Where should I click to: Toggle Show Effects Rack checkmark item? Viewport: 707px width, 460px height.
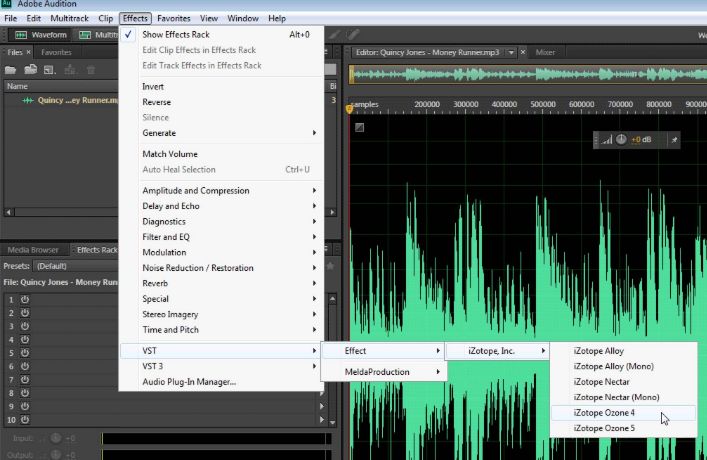click(x=221, y=35)
